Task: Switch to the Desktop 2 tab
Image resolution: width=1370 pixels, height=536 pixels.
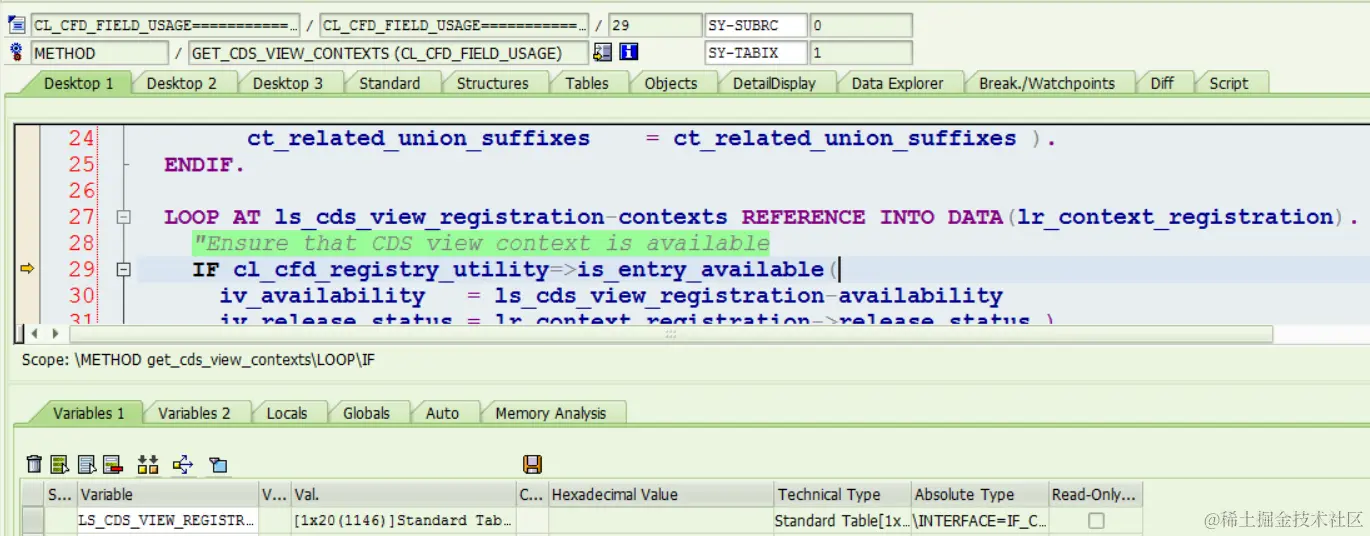Action: [x=181, y=83]
